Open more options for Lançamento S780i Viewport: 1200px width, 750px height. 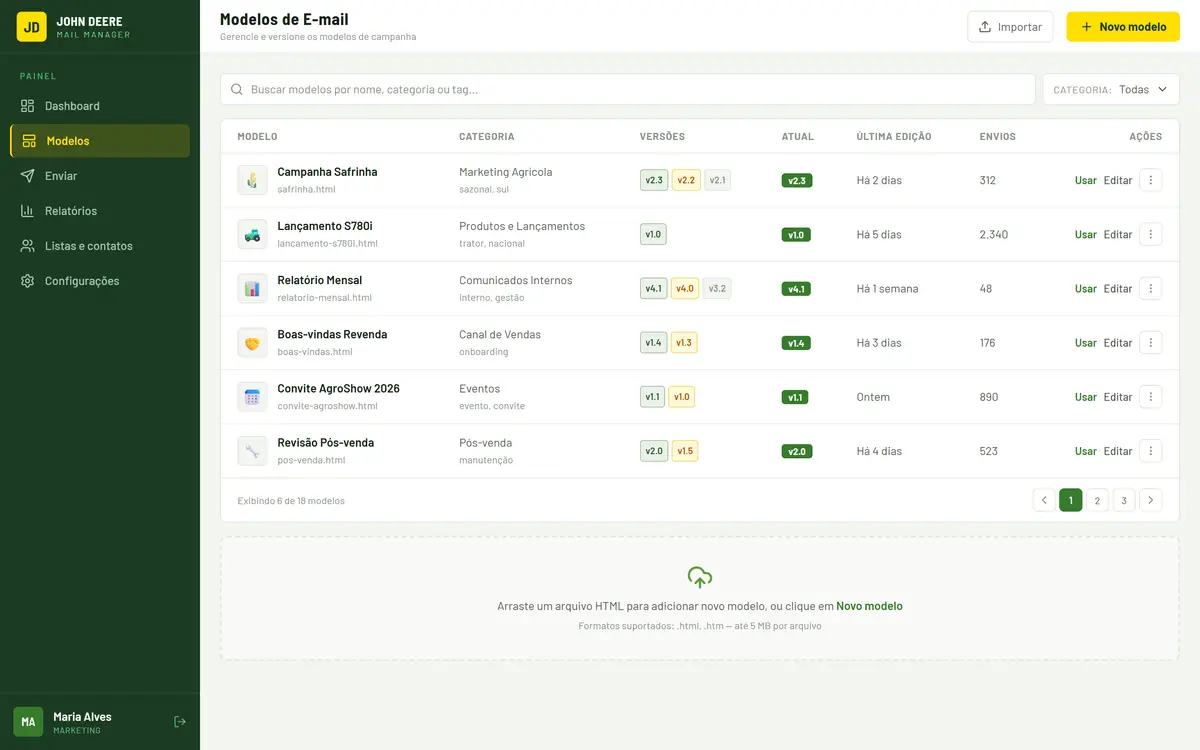pyautogui.click(x=1151, y=234)
